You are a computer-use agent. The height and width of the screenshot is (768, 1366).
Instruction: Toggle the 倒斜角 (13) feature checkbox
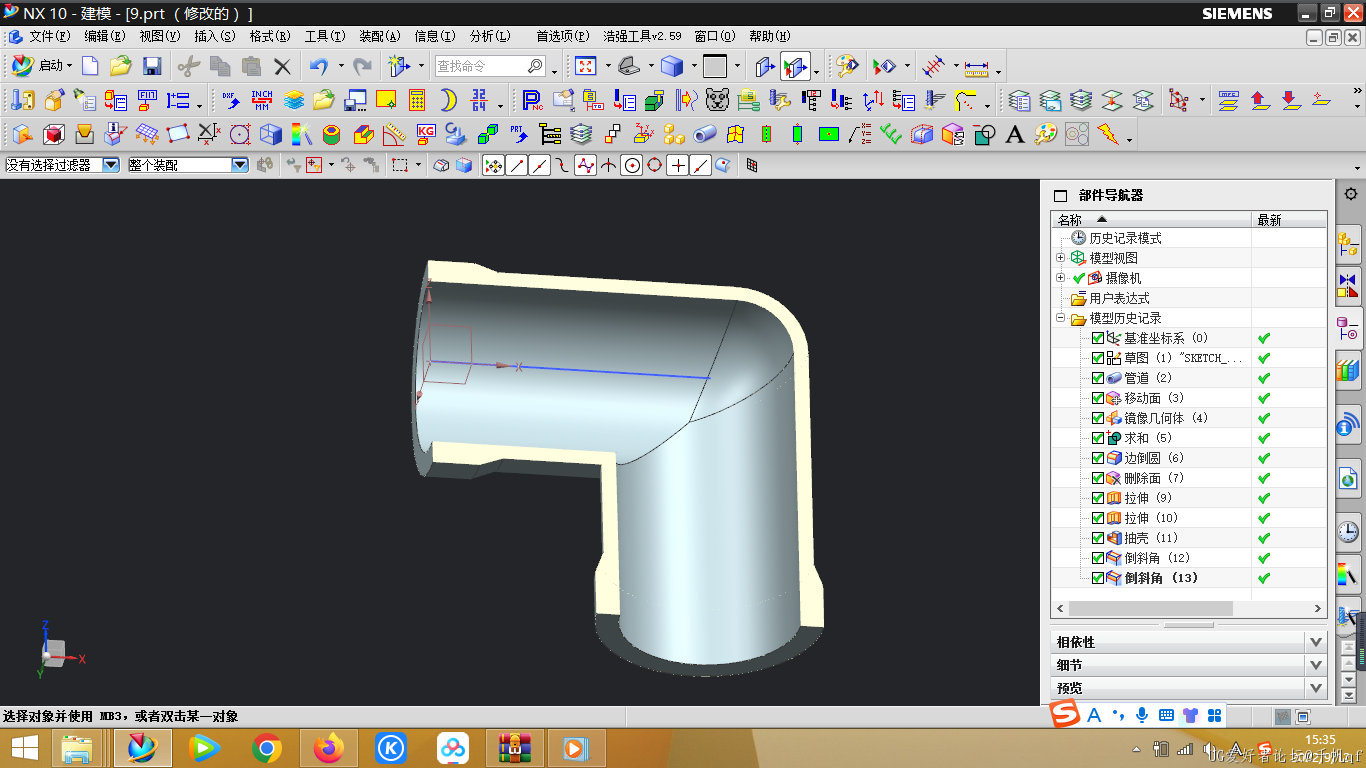click(1098, 578)
